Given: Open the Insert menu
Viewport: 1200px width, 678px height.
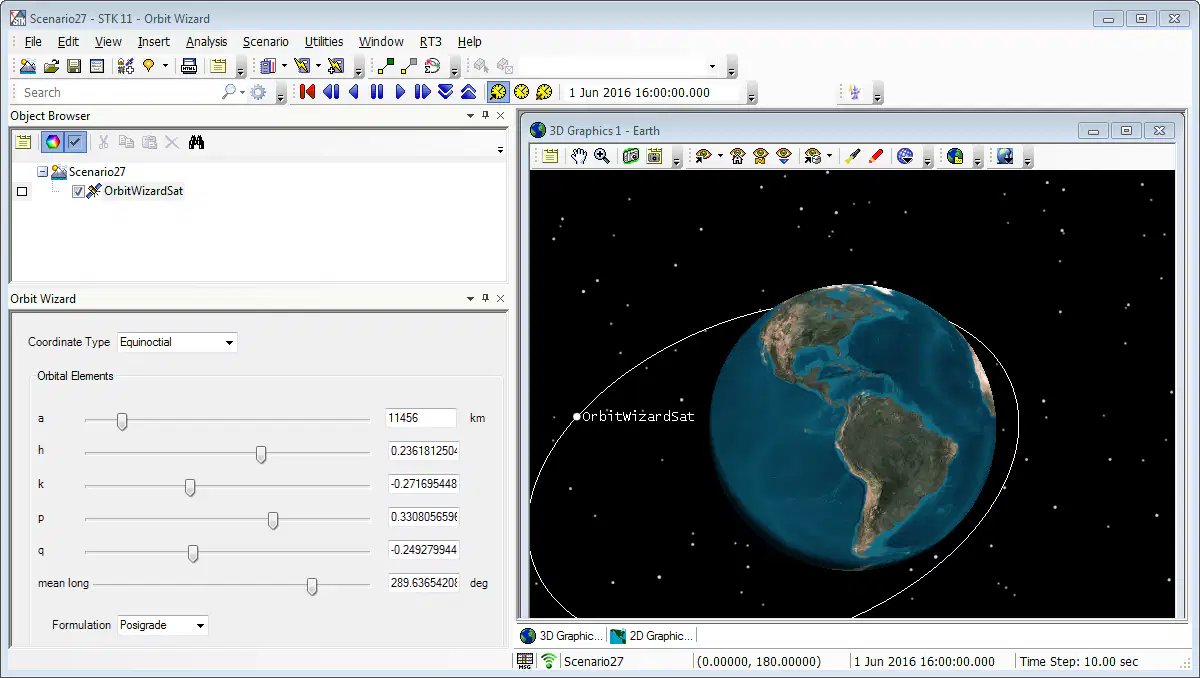Looking at the screenshot, I should tap(154, 41).
